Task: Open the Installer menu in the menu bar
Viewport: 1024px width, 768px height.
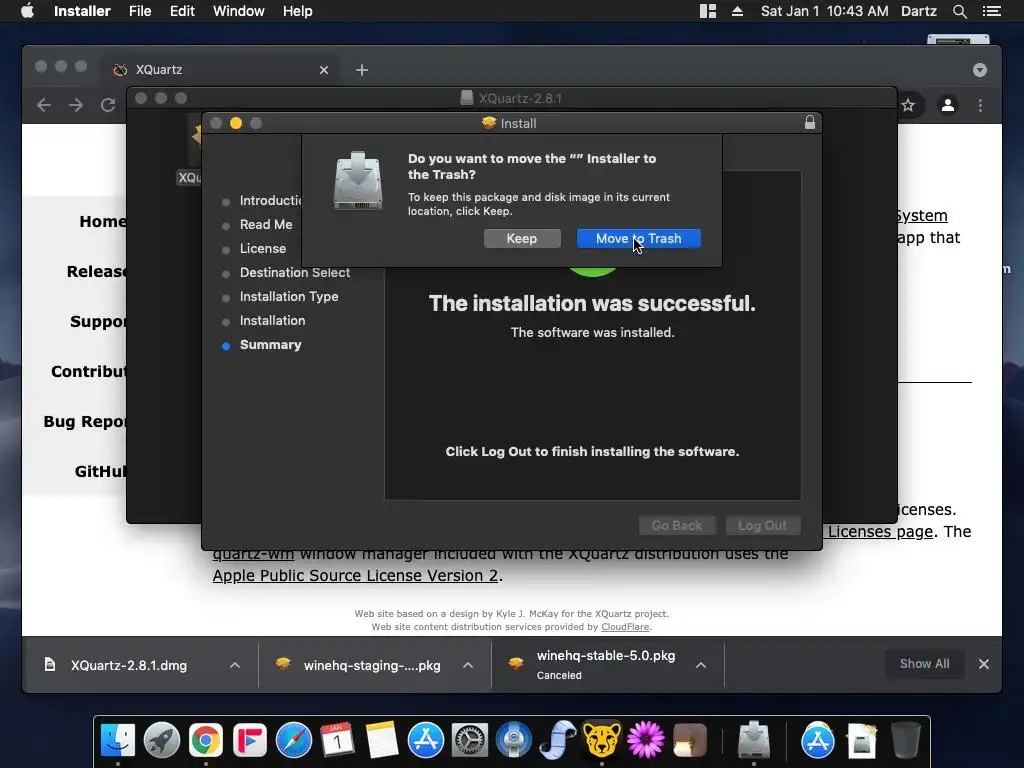Action: tap(82, 11)
